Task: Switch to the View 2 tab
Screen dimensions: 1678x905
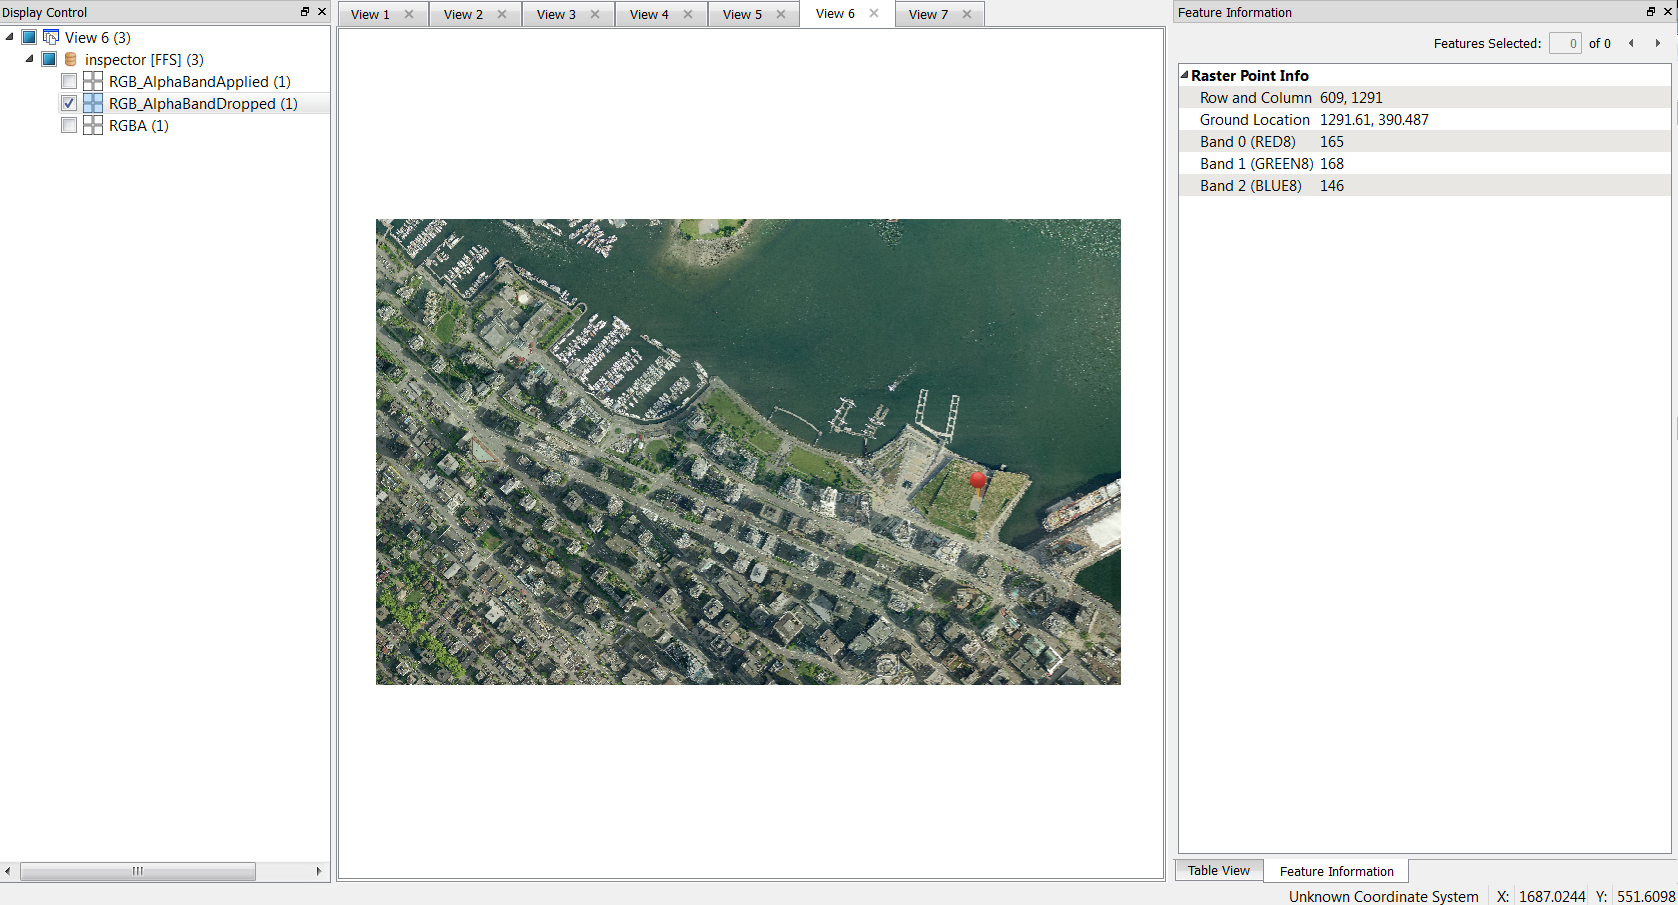Action: 463,14
